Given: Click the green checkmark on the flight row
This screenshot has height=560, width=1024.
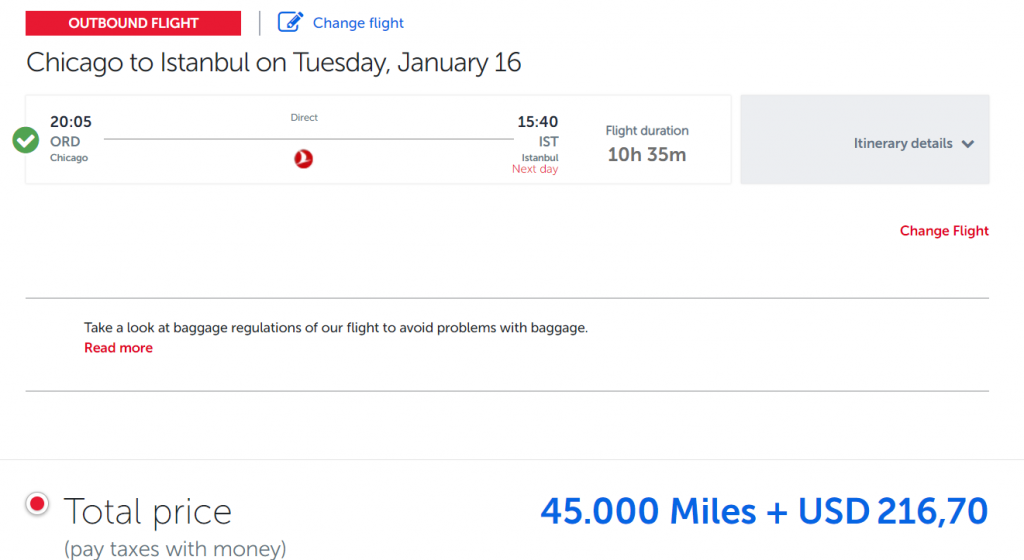Looking at the screenshot, I should 26,140.
